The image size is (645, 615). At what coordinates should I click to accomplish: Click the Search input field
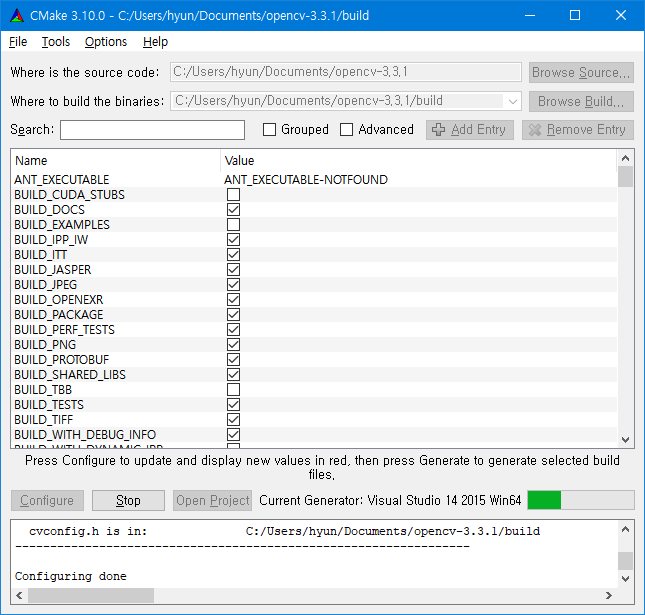153,130
